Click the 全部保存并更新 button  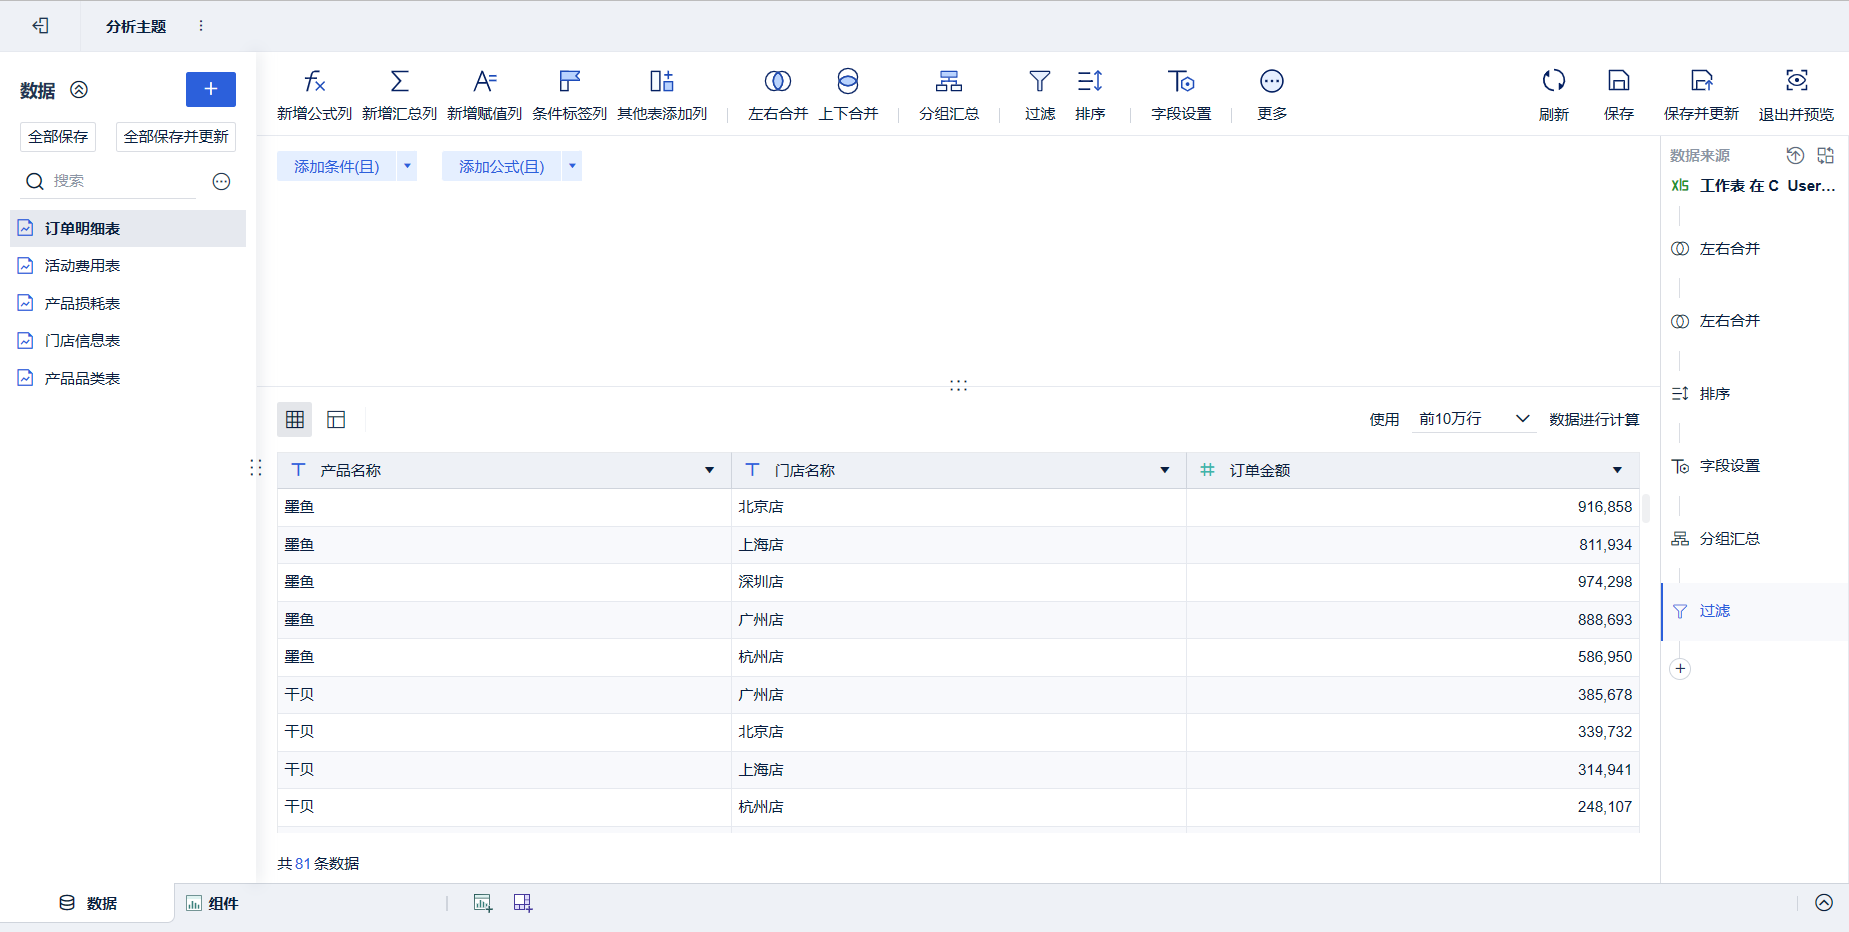coord(176,137)
